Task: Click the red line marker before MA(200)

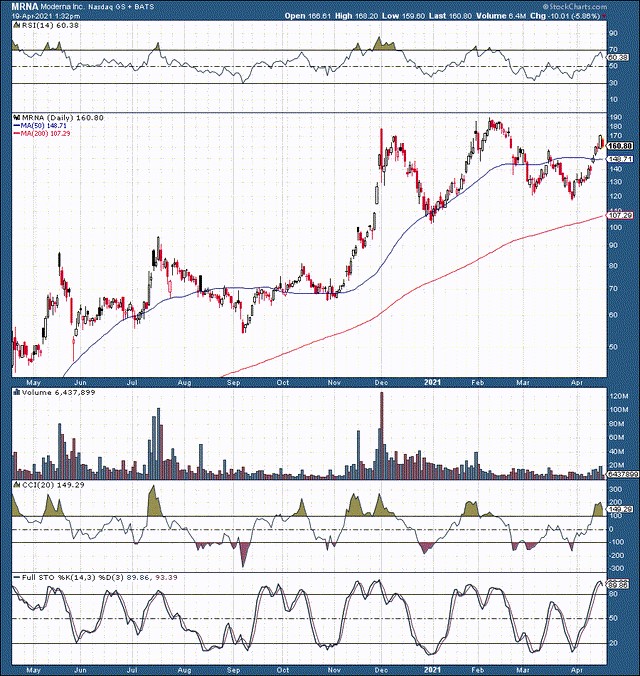Action: (x=17, y=133)
